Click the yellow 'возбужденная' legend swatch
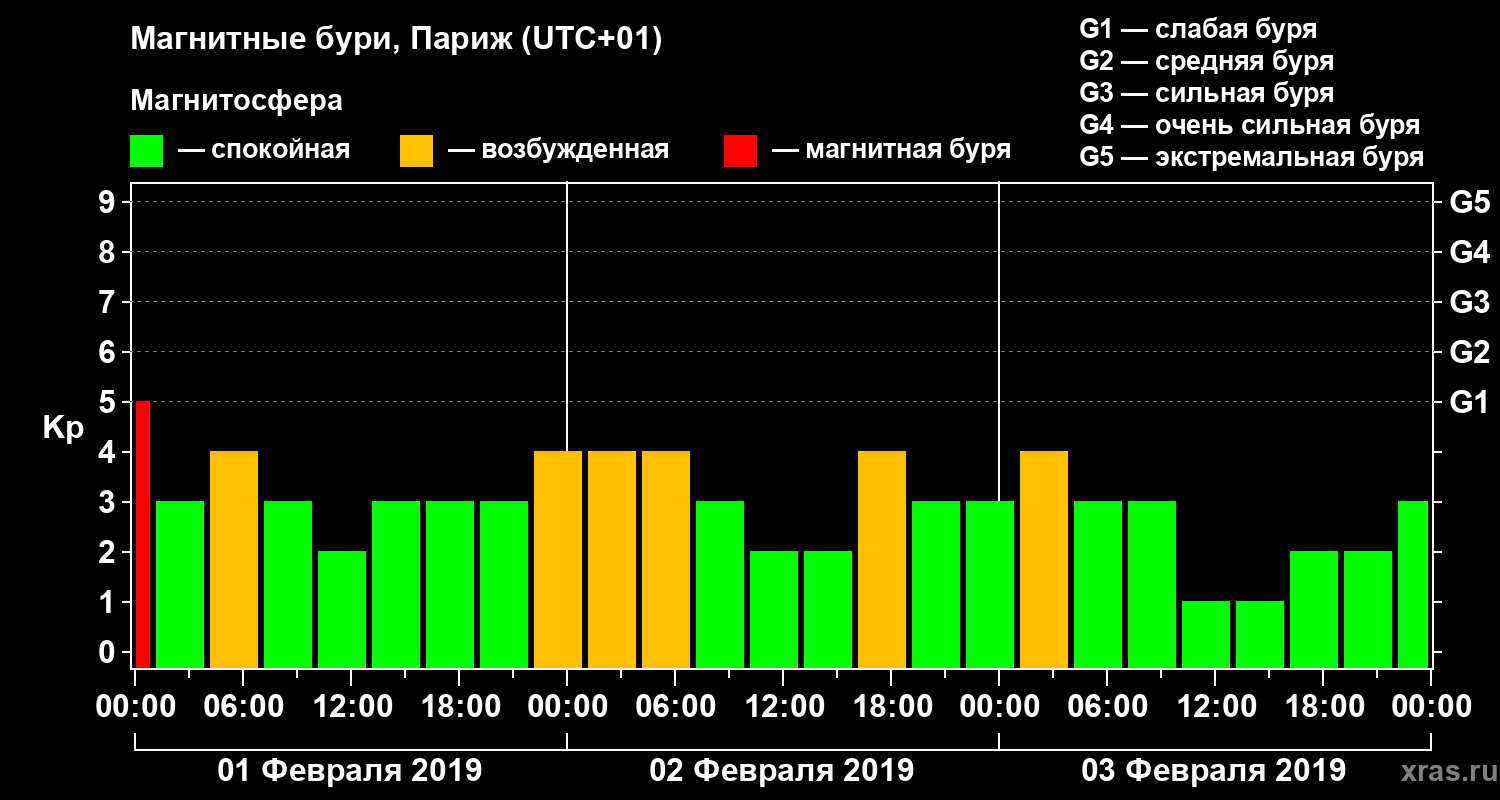 point(416,151)
